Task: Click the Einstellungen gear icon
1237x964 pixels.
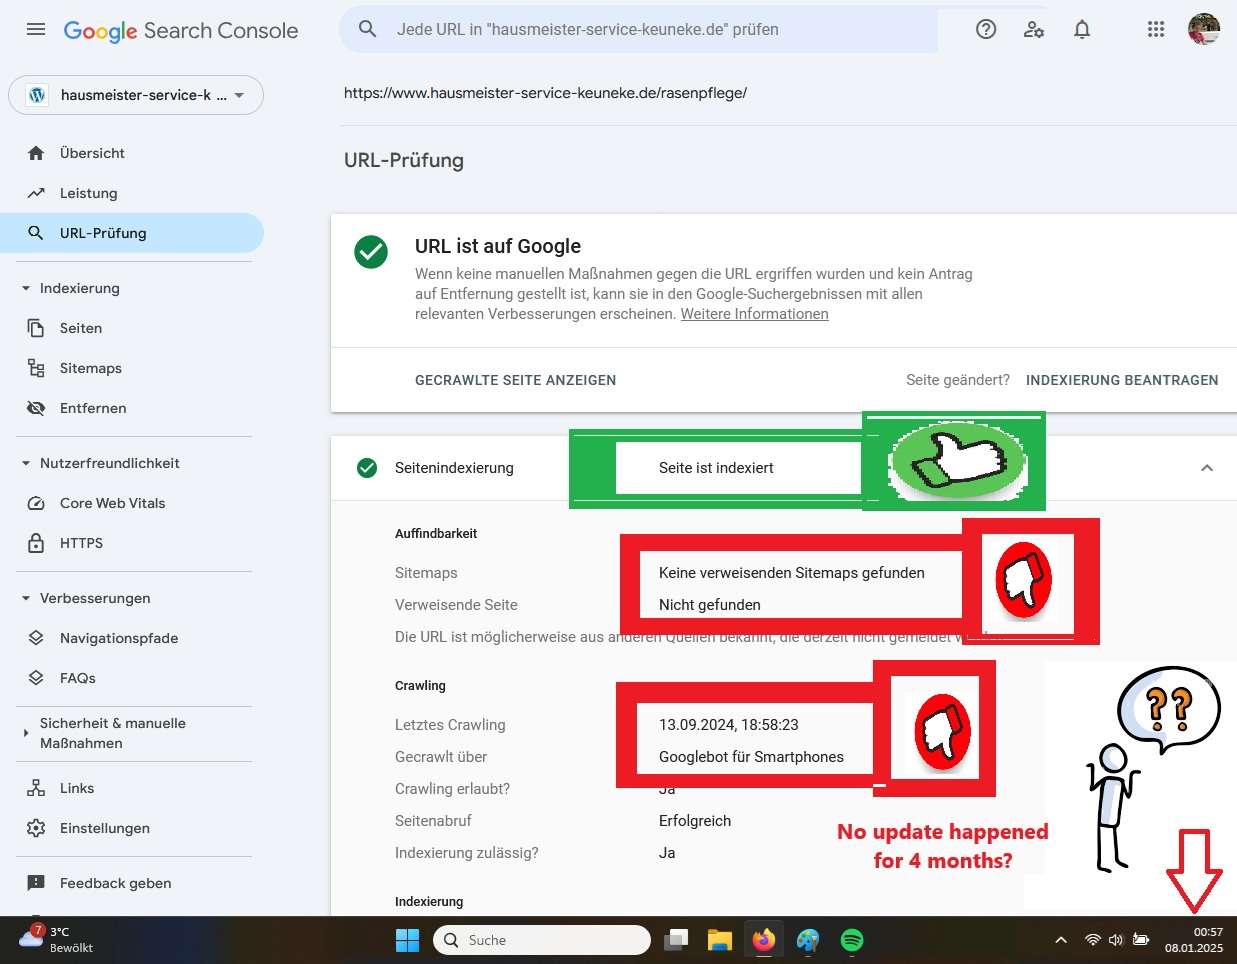Action: pos(36,828)
